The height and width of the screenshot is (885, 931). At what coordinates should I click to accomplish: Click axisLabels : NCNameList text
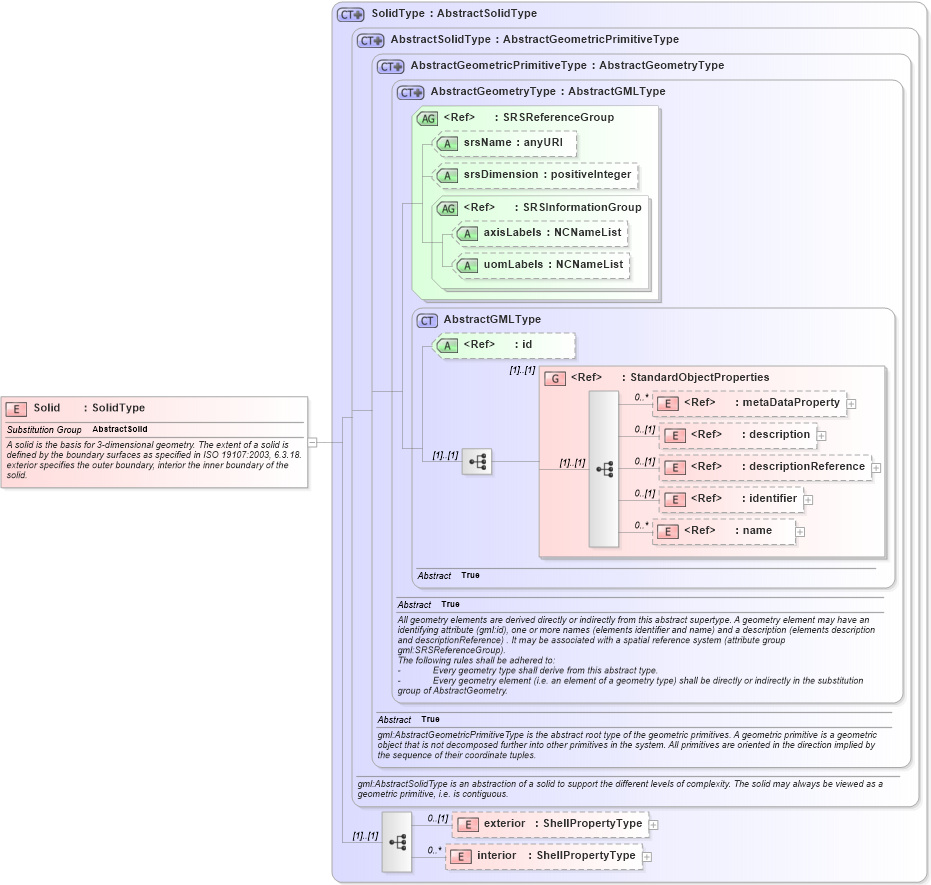pos(552,233)
